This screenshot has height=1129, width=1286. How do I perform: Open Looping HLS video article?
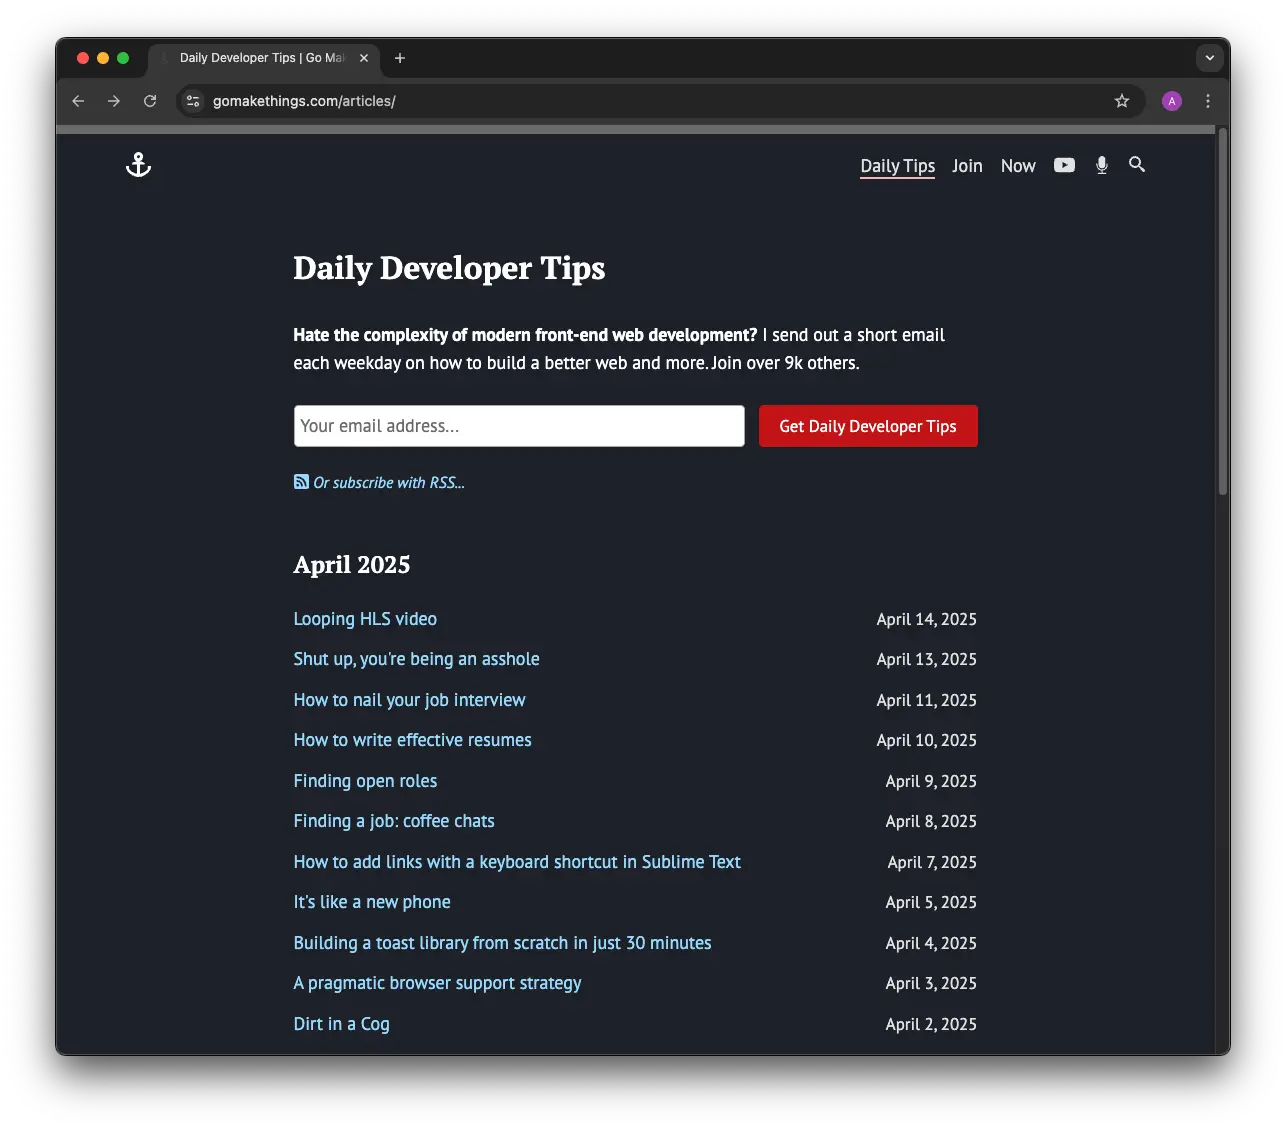tap(365, 619)
